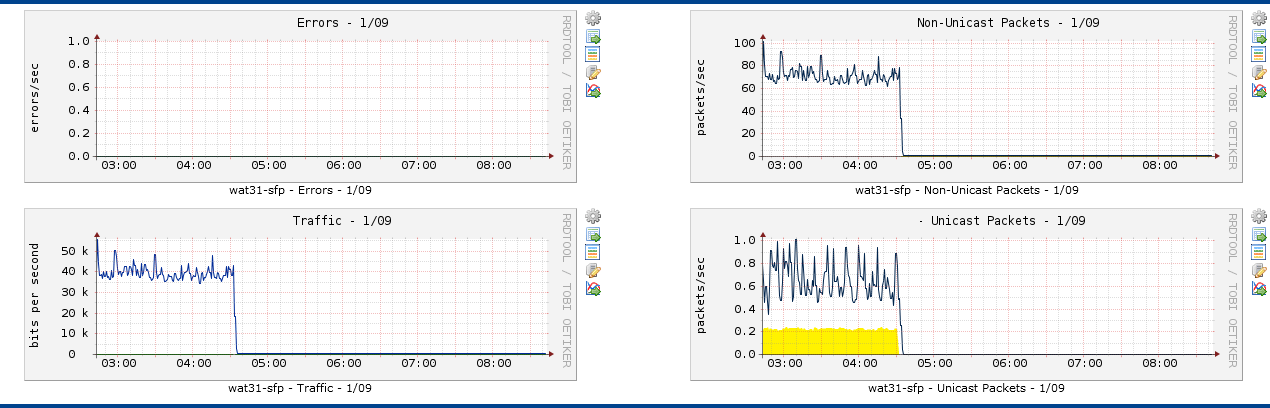Edit the Unicast Packets graph pencil icon

(x=1259, y=270)
